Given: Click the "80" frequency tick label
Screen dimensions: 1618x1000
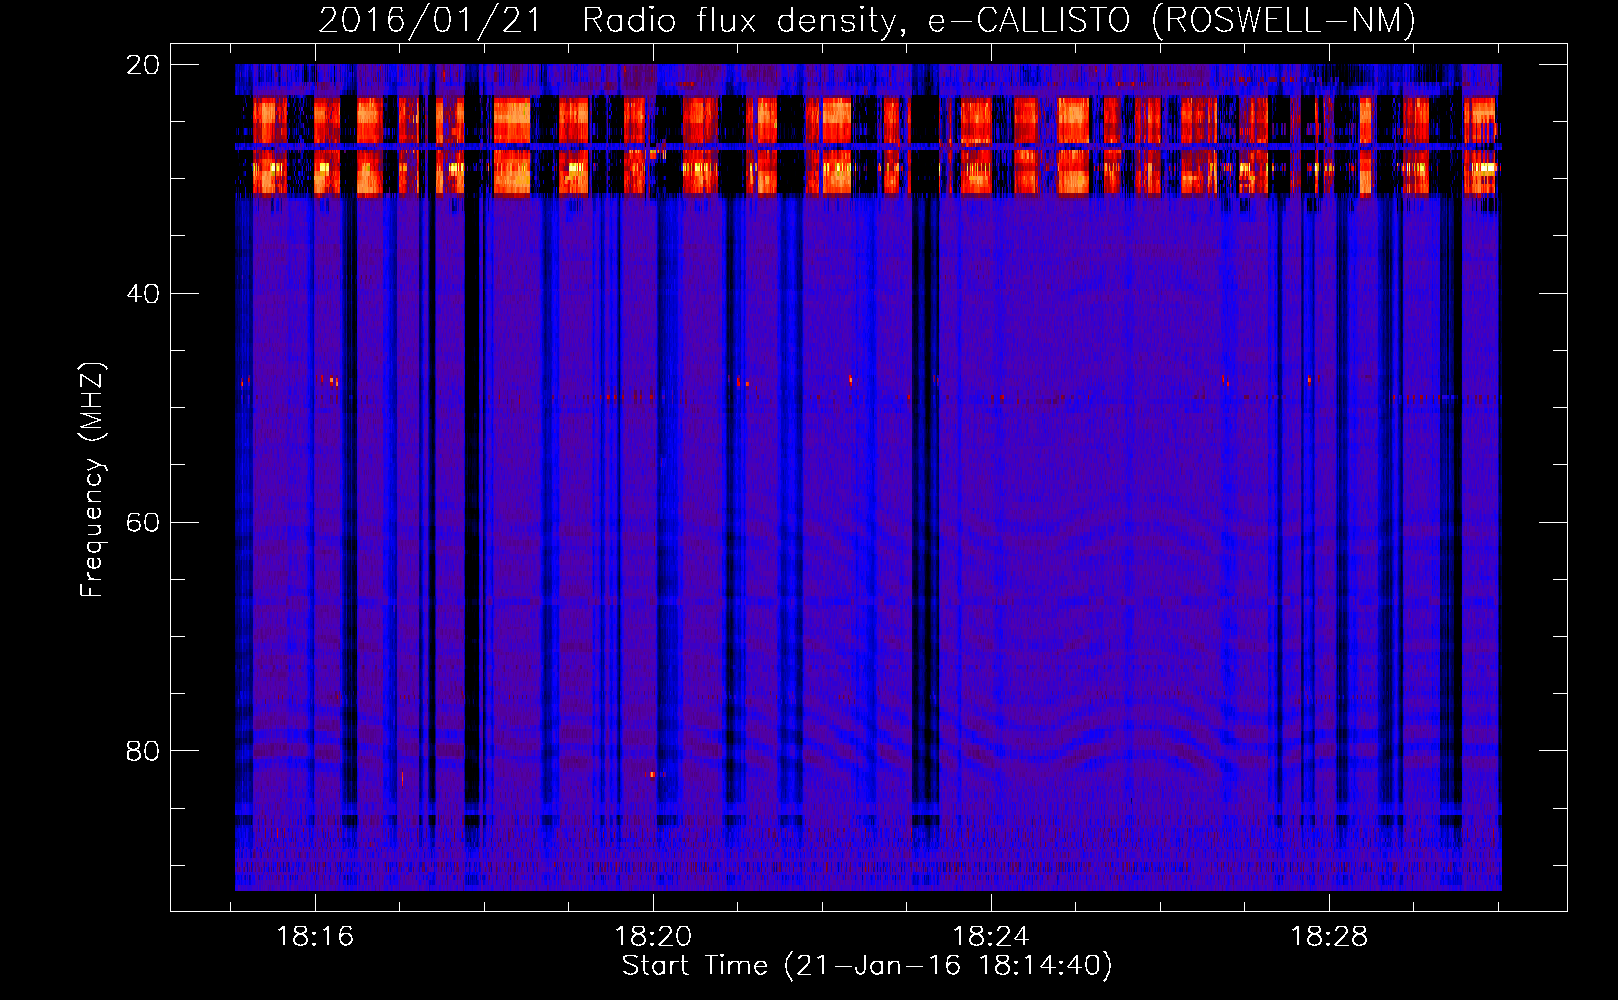Looking at the screenshot, I should coord(143,751).
